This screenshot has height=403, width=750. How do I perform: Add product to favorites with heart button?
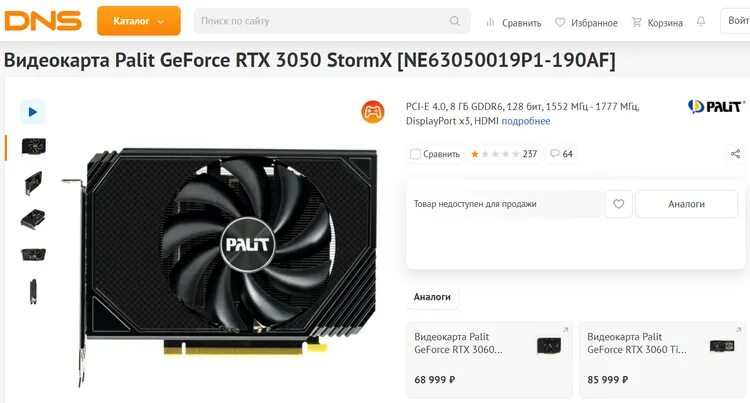[618, 204]
